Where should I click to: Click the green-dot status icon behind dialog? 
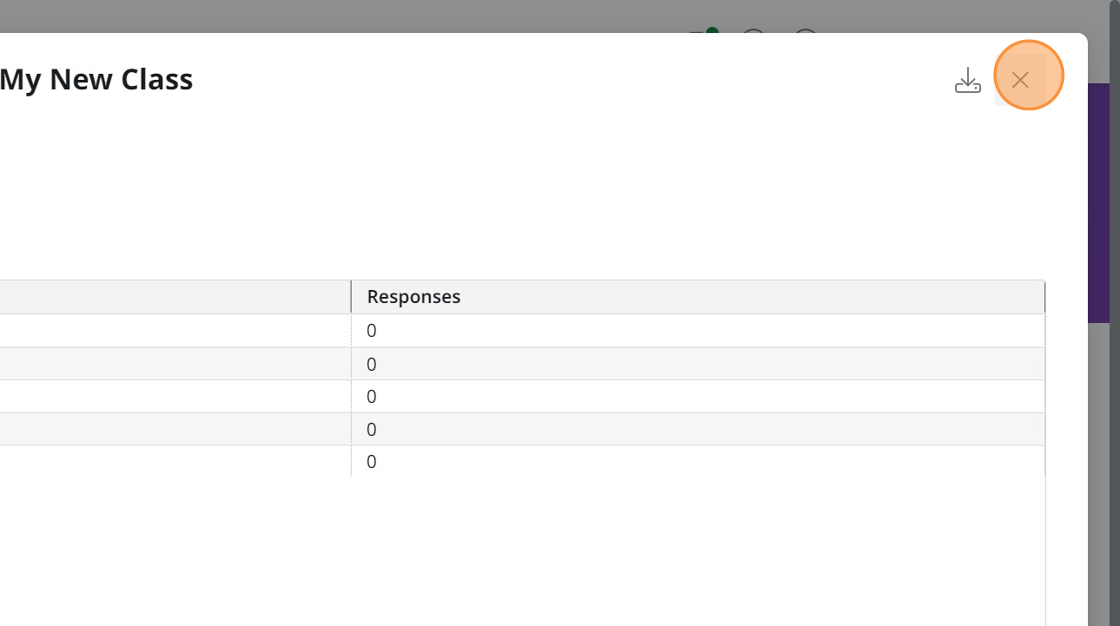coord(705,34)
